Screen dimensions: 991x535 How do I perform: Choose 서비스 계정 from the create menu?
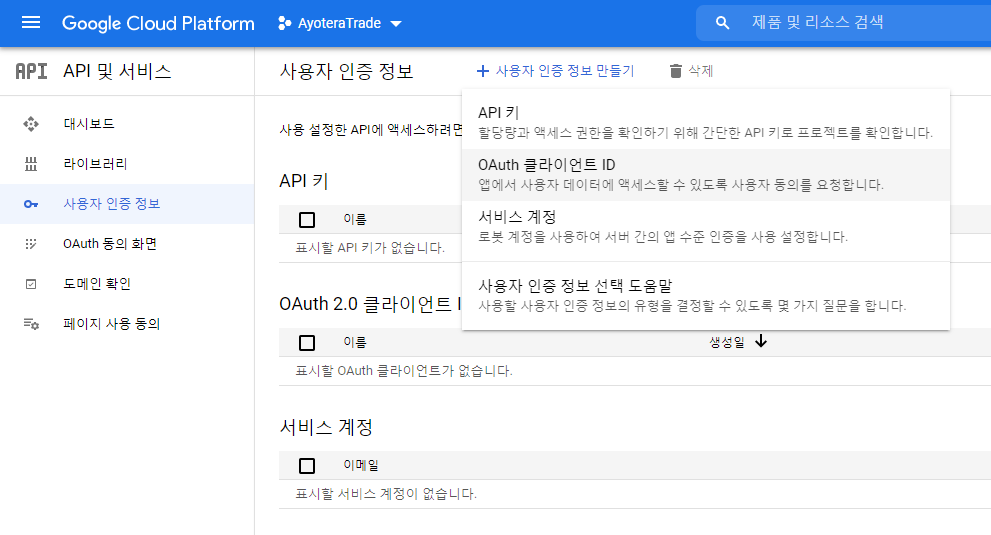point(706,227)
